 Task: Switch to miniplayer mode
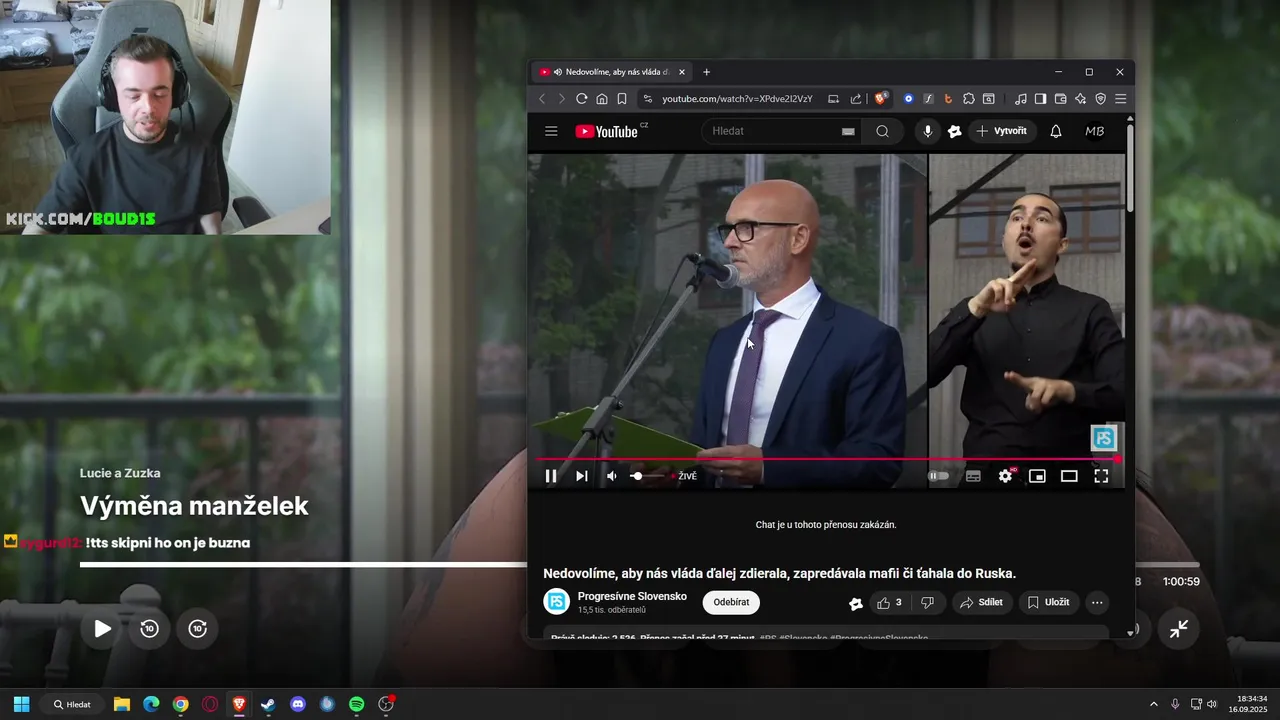[1037, 476]
